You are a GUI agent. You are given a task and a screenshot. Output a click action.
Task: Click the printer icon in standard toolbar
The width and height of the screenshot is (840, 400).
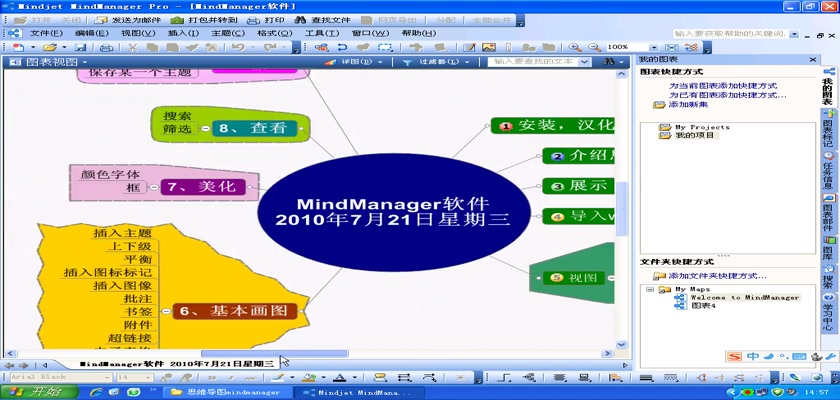107,47
